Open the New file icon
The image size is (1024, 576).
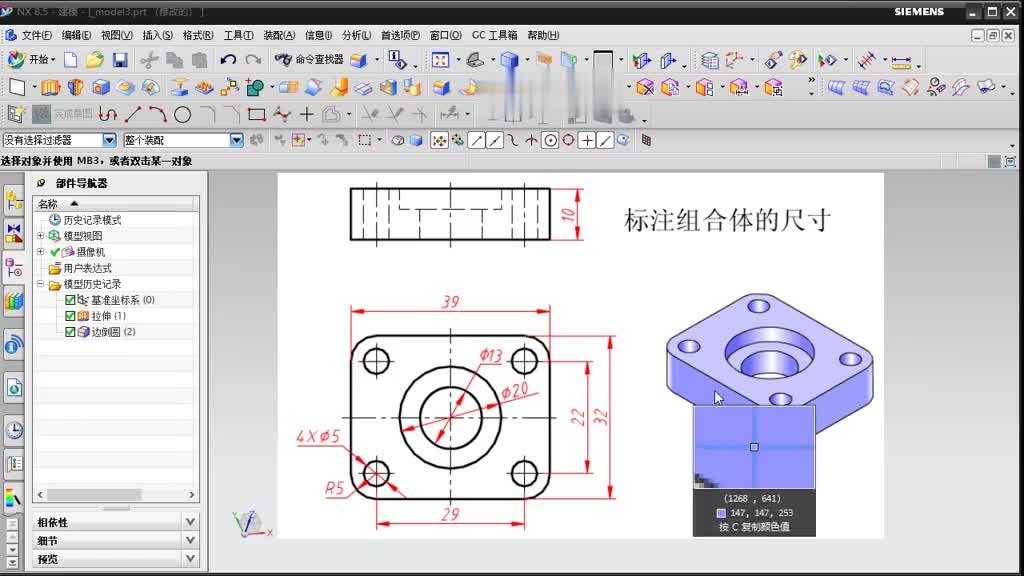[x=70, y=60]
